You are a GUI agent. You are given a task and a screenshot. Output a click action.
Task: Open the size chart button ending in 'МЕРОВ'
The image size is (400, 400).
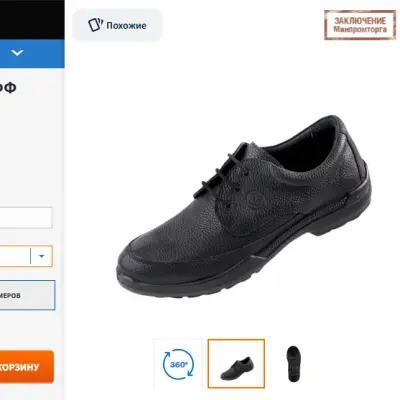tap(27, 295)
